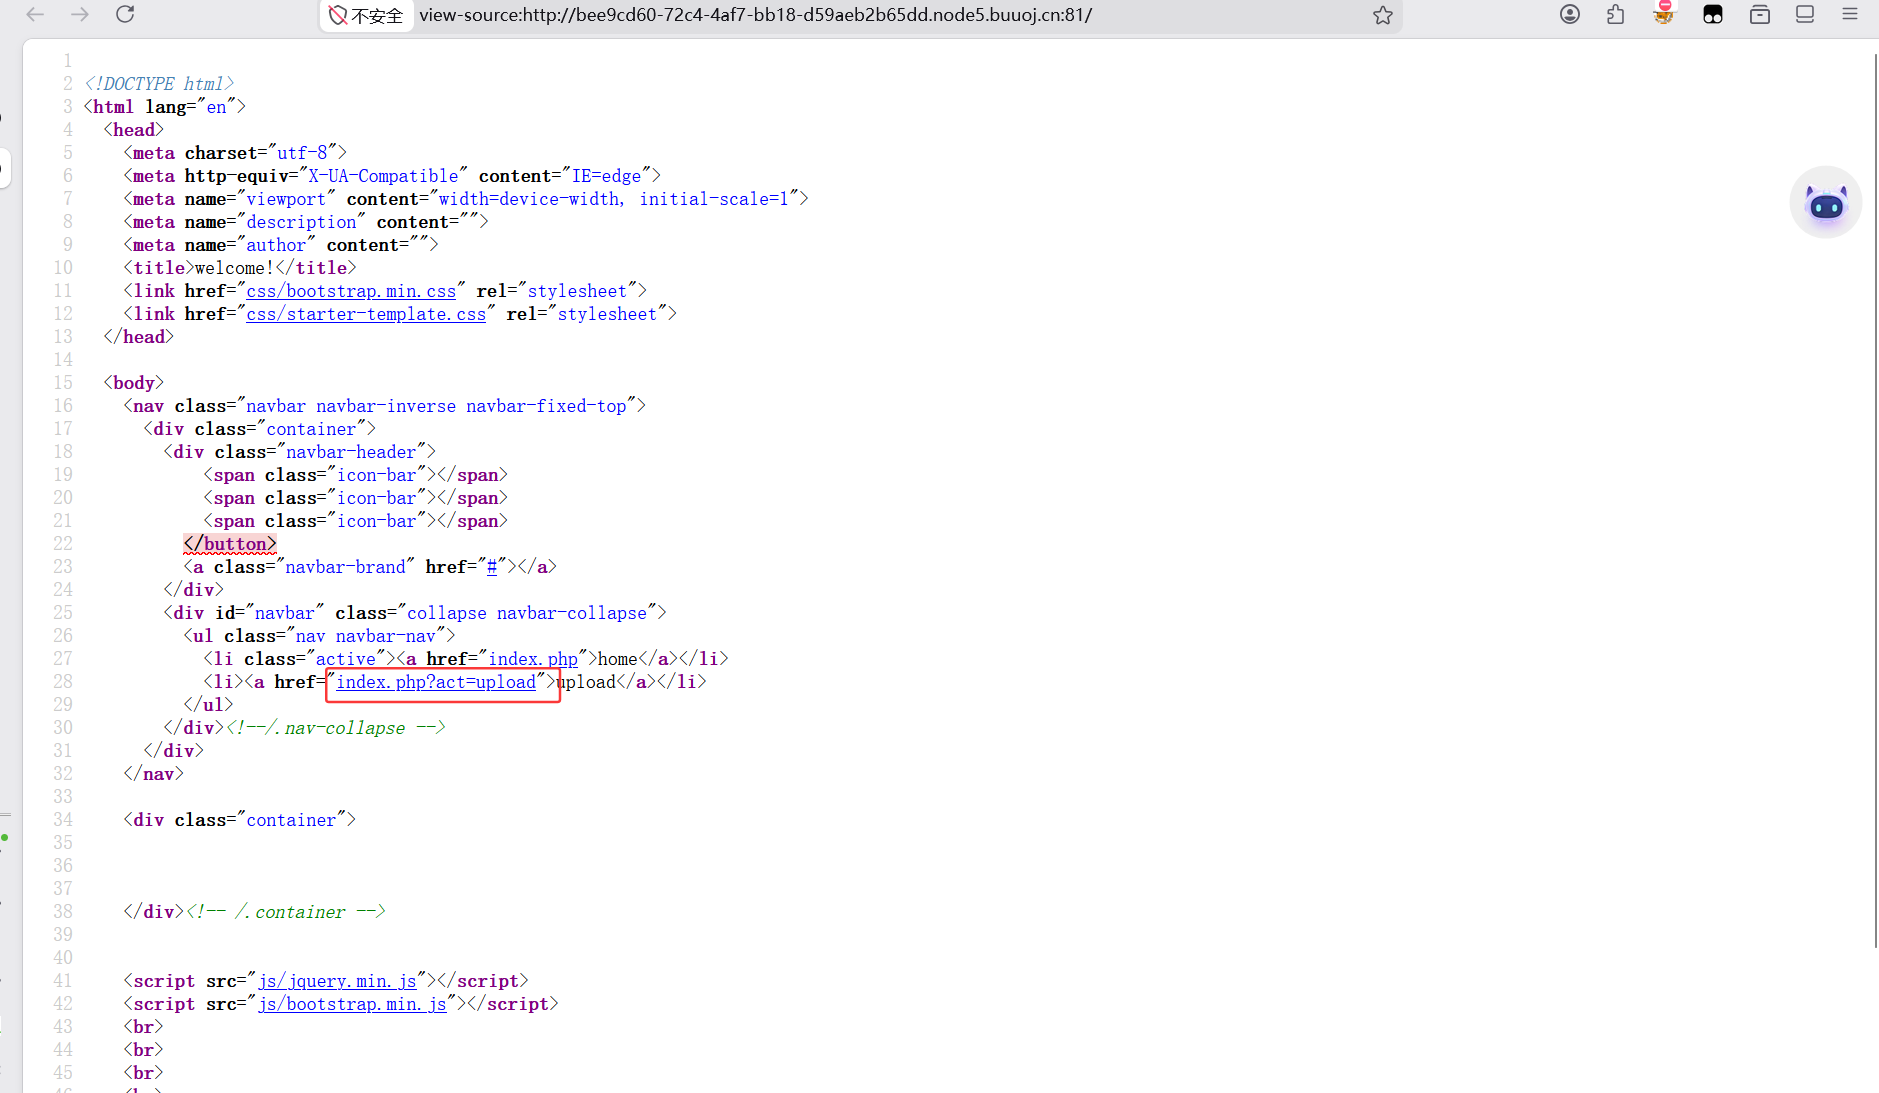The image size is (1879, 1093).
Task: Follow the # href link
Action: [x=491, y=567]
